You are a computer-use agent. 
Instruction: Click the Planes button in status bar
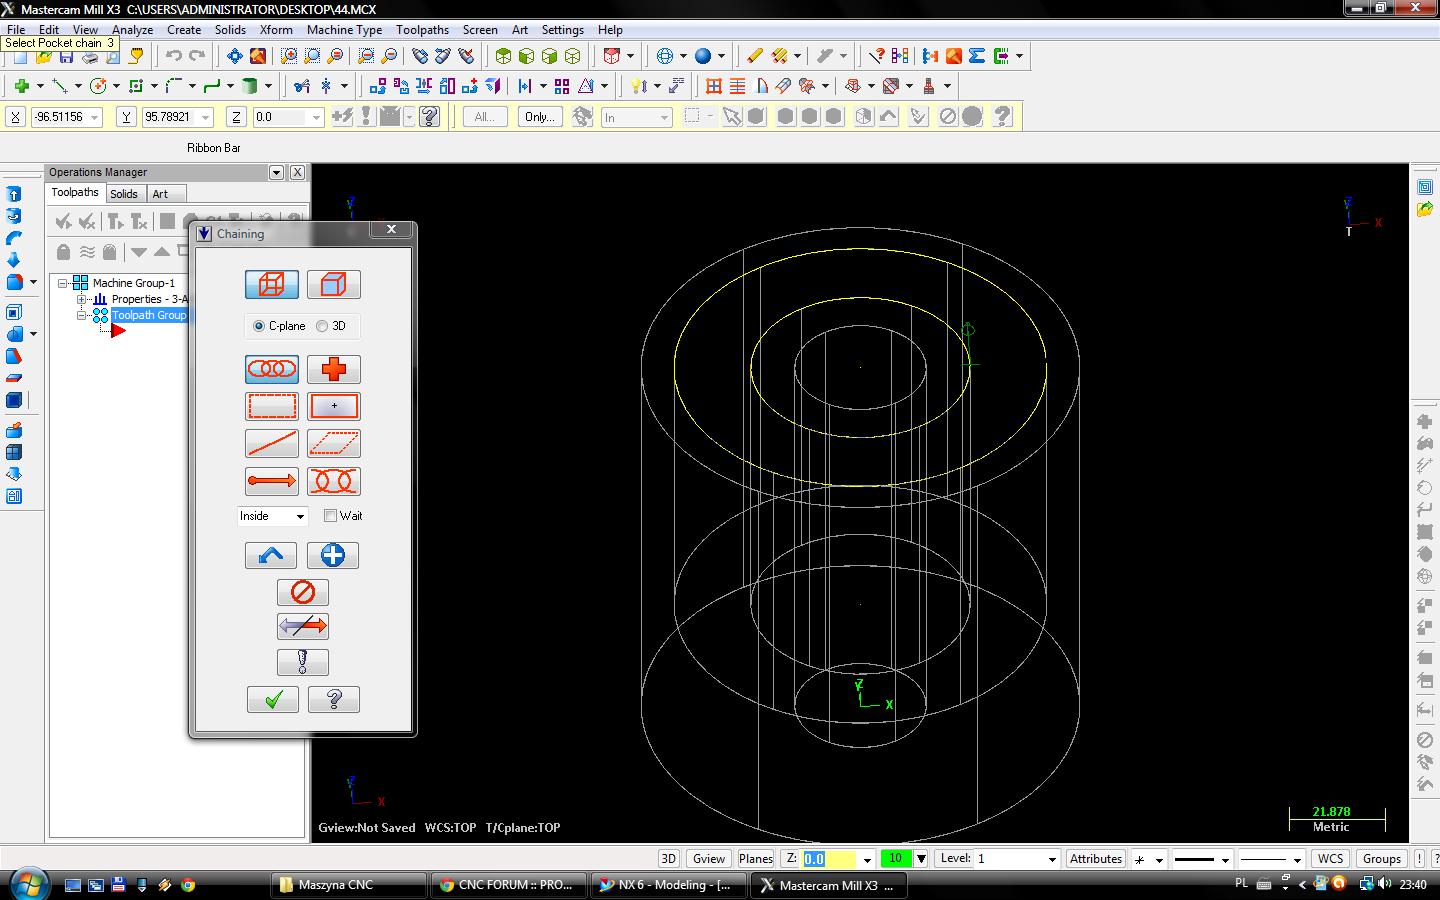point(755,858)
